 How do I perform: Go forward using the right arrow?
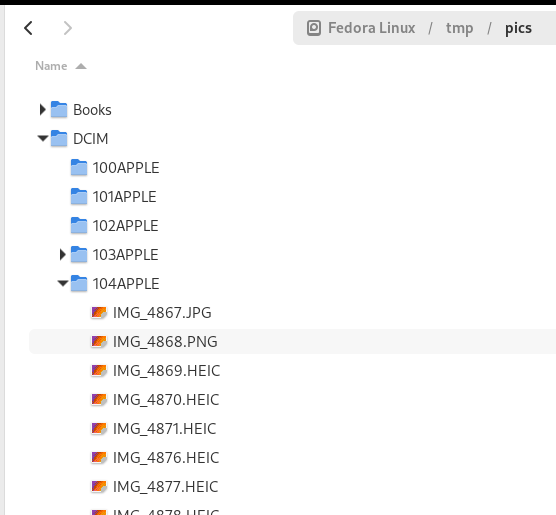67,28
